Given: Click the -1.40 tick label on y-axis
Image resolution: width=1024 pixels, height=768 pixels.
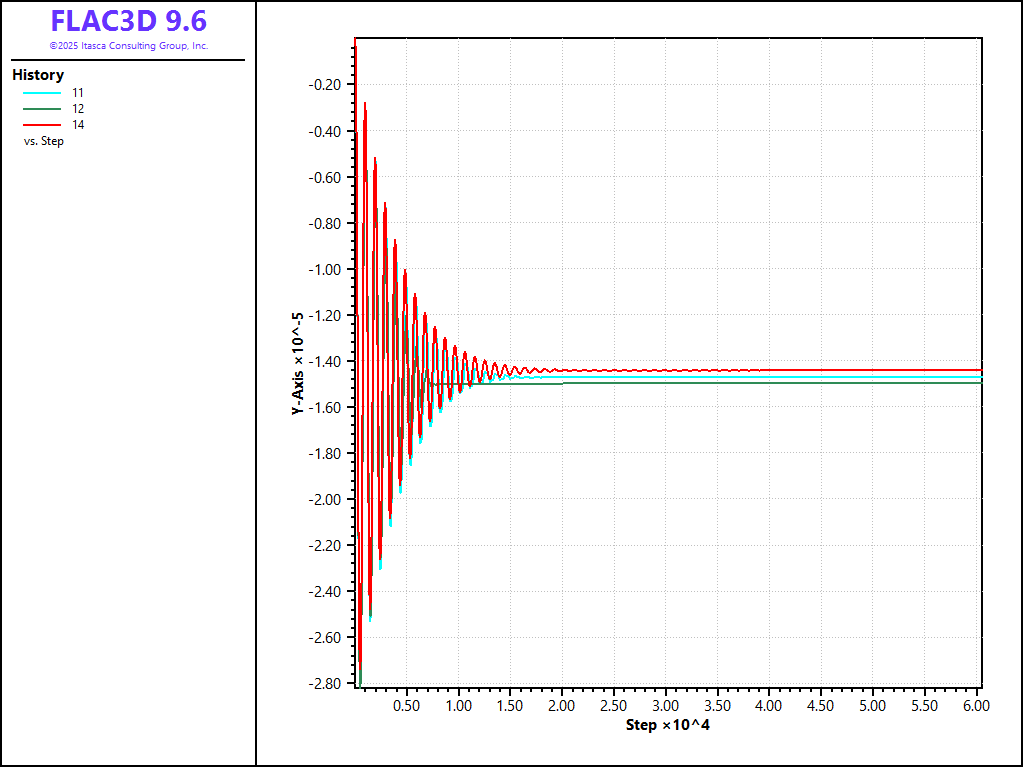Looking at the screenshot, I should click(326, 361).
